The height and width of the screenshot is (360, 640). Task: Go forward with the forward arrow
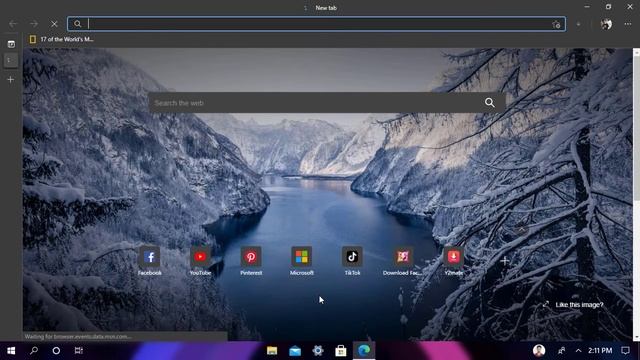(x=34, y=24)
